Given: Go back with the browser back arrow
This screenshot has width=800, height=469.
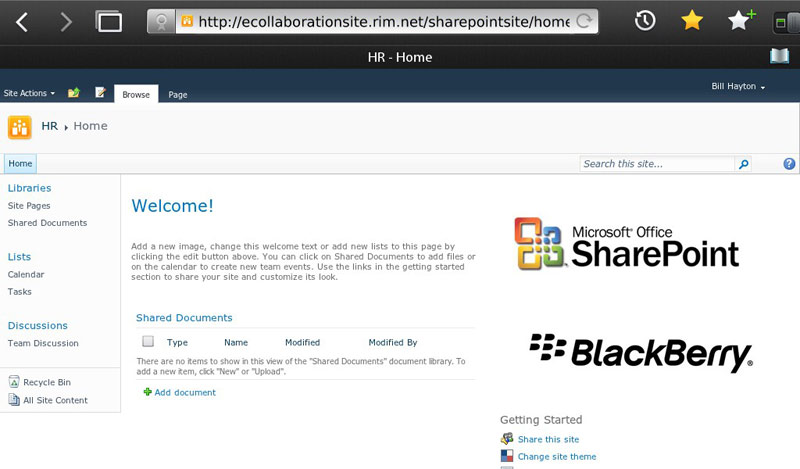Looking at the screenshot, I should pyautogui.click(x=22, y=22).
